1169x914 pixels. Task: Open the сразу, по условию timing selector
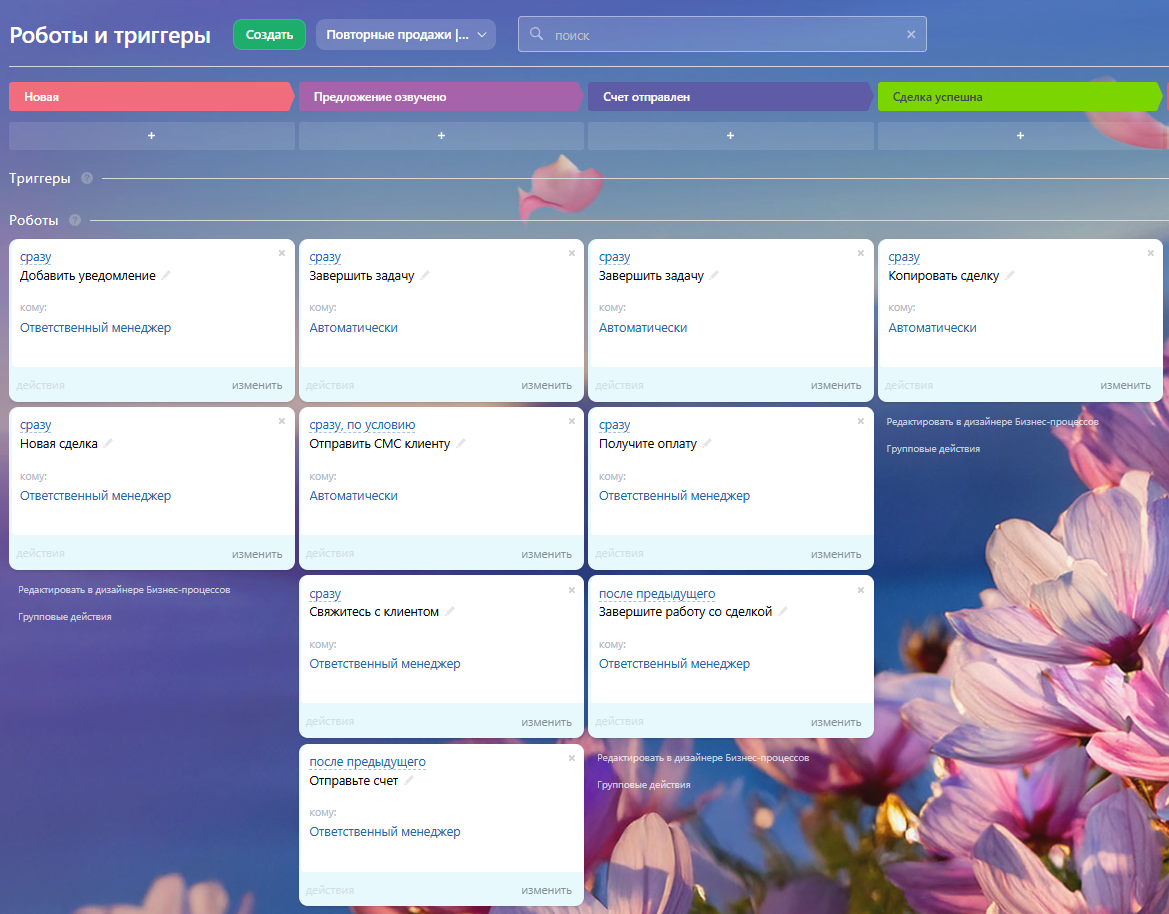pos(362,425)
